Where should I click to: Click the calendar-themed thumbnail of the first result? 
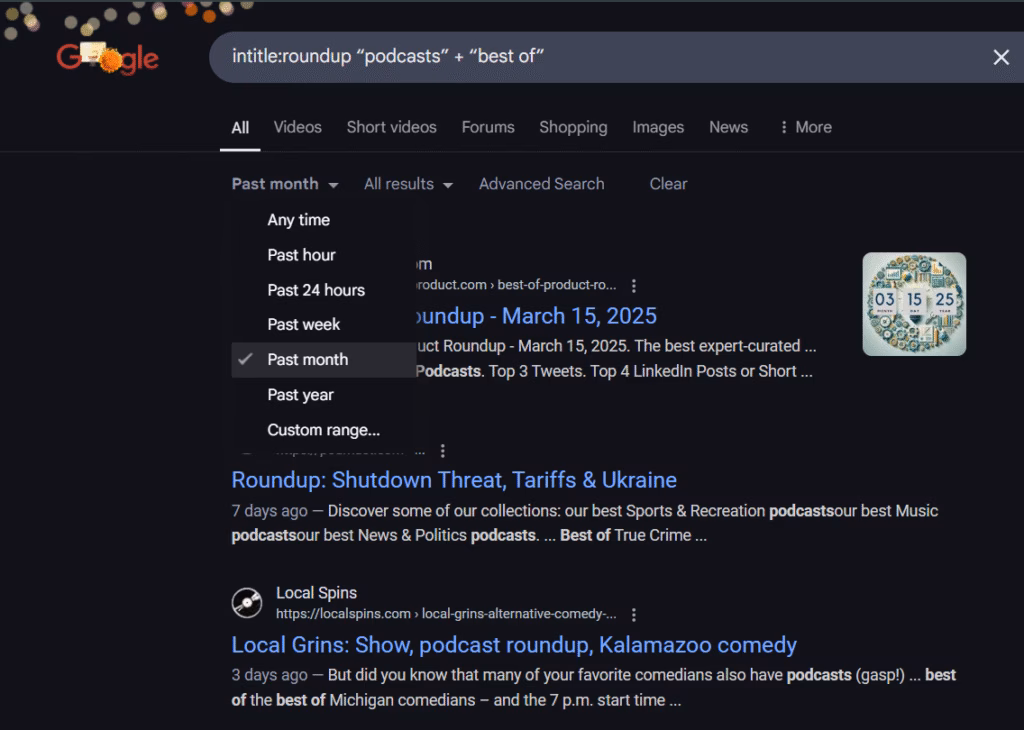(x=913, y=303)
